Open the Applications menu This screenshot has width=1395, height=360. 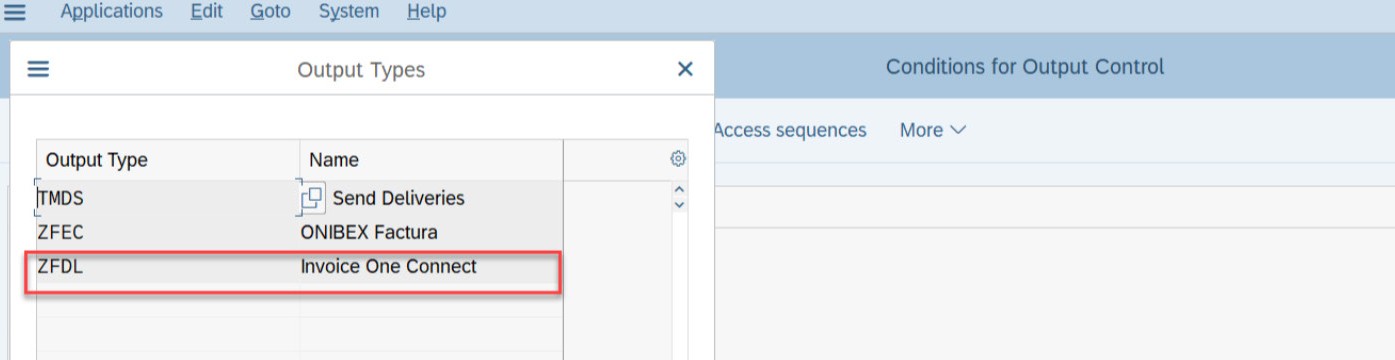pyautogui.click(x=111, y=12)
